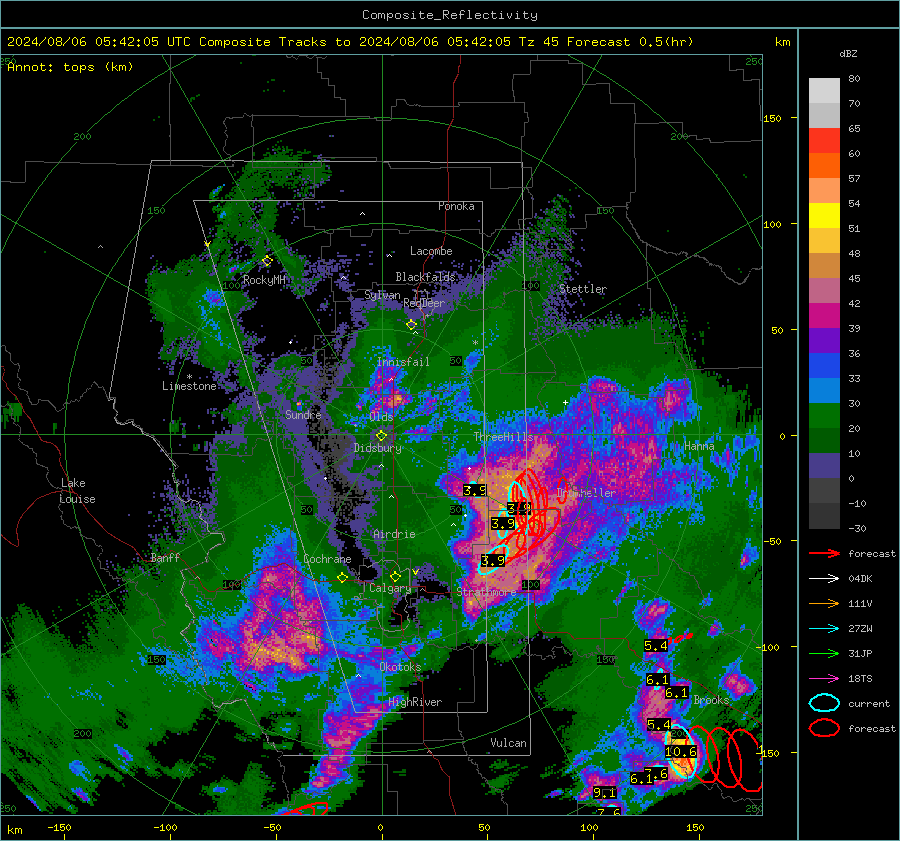Click the Sylvan label on the map
Image resolution: width=900 pixels, height=841 pixels.
(382, 295)
